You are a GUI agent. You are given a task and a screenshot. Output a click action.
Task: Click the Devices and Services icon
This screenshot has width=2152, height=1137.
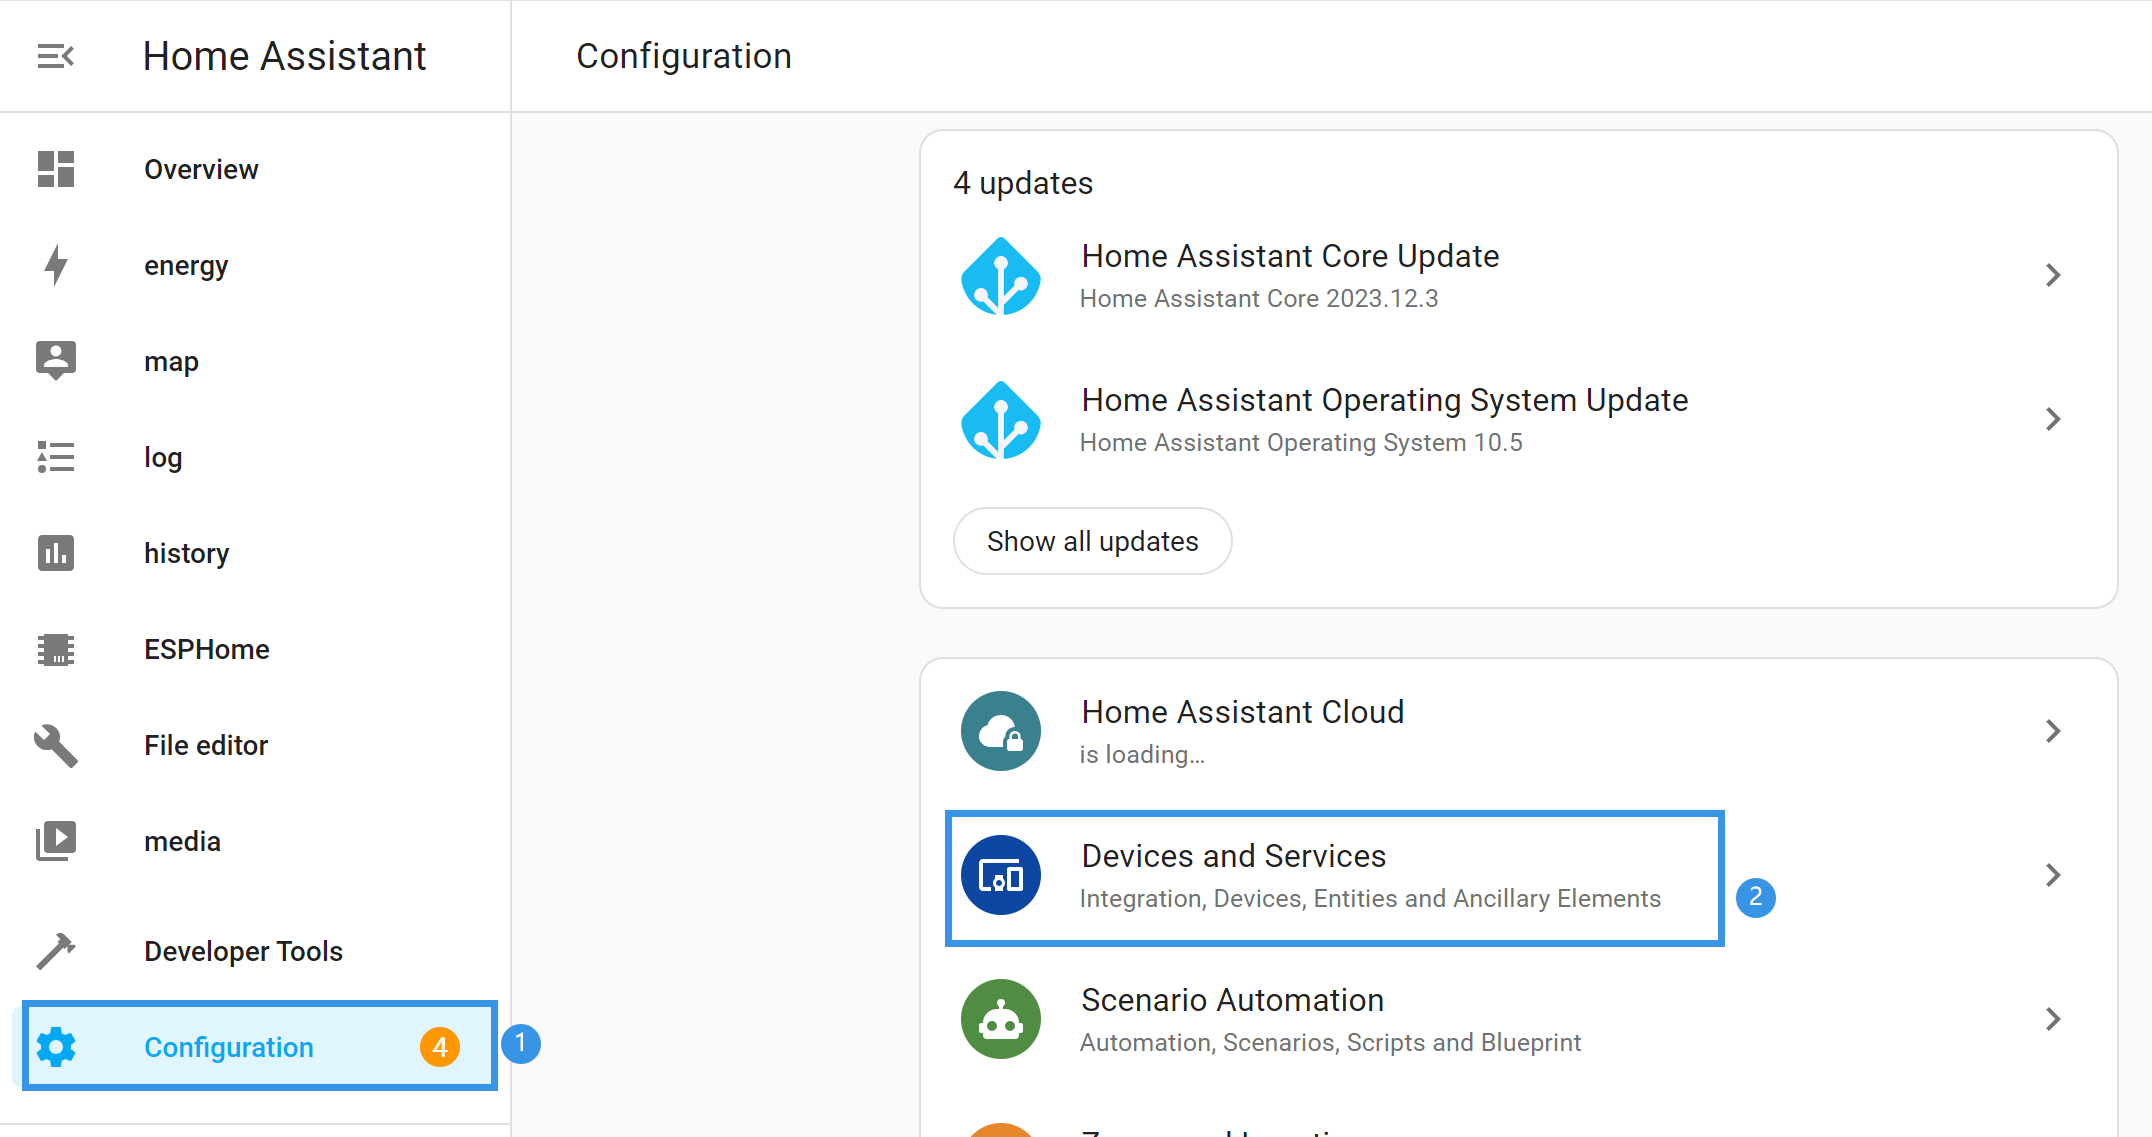coord(1000,875)
